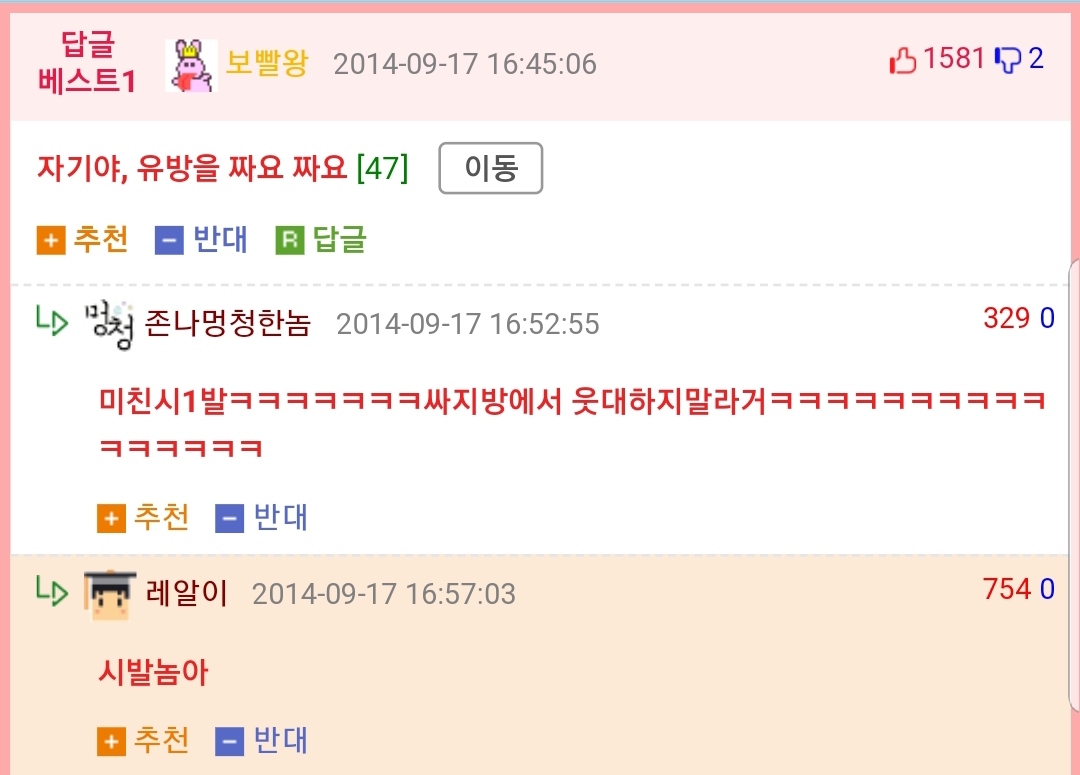This screenshot has height=775, width=1080.
Task: Downvote 존나멍청한놈's reply with 반대
Action: point(262,517)
